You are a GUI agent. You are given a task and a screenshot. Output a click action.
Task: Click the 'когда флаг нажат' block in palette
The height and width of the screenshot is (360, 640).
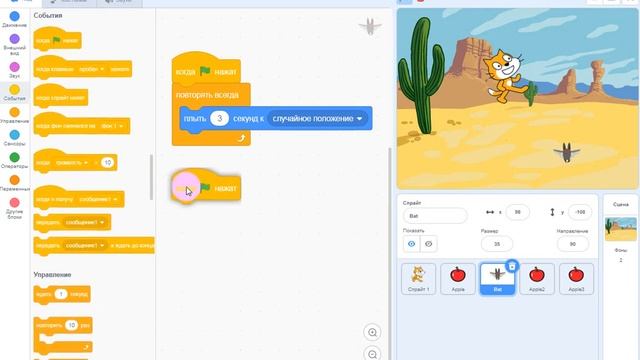click(x=57, y=40)
